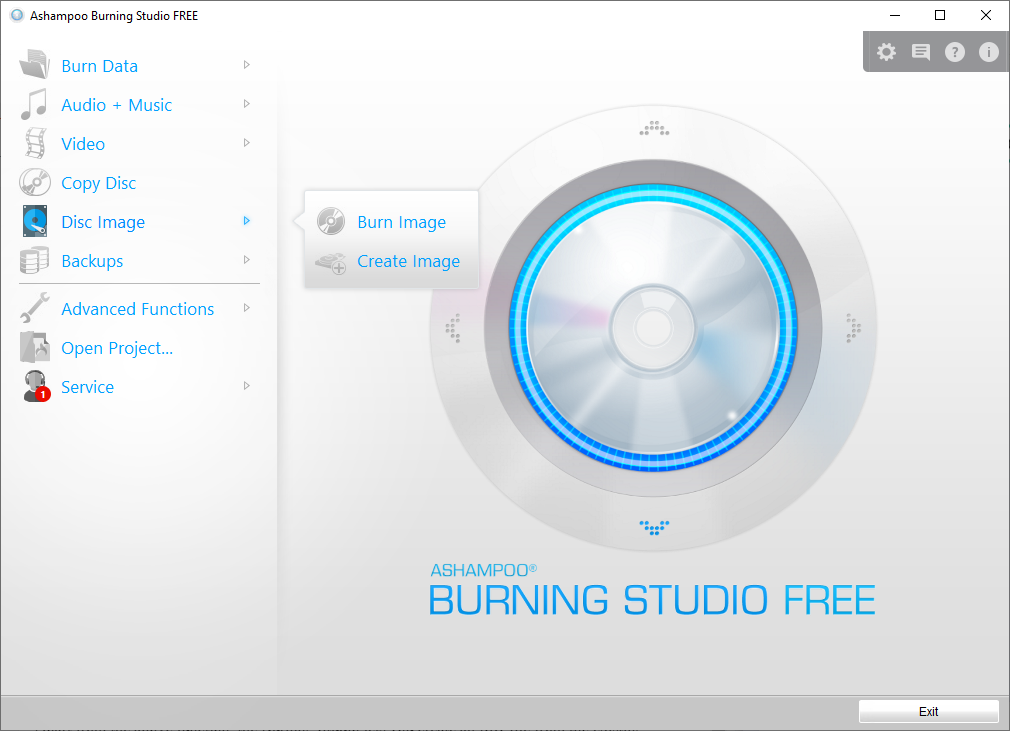Click the Audio + Music note icon
This screenshot has width=1010, height=731.
34,104
